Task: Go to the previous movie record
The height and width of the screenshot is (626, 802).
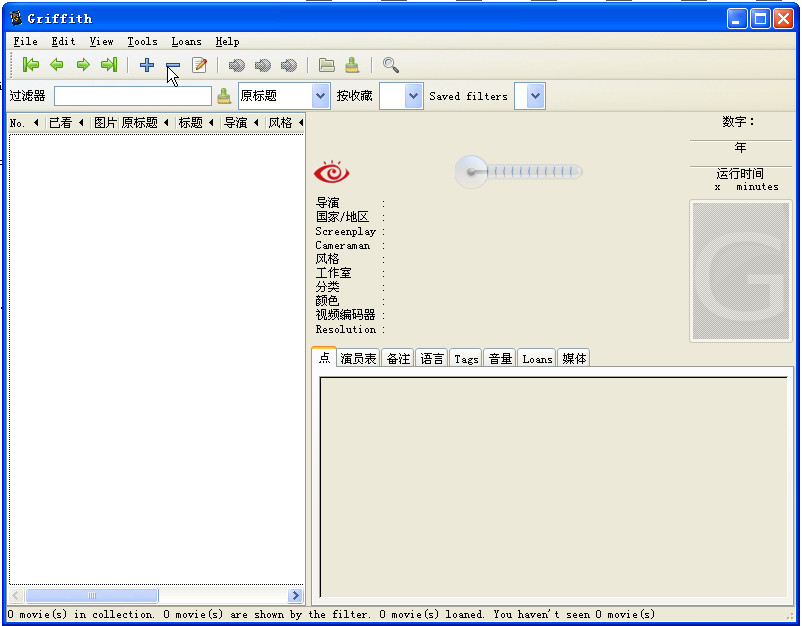Action: click(57, 65)
